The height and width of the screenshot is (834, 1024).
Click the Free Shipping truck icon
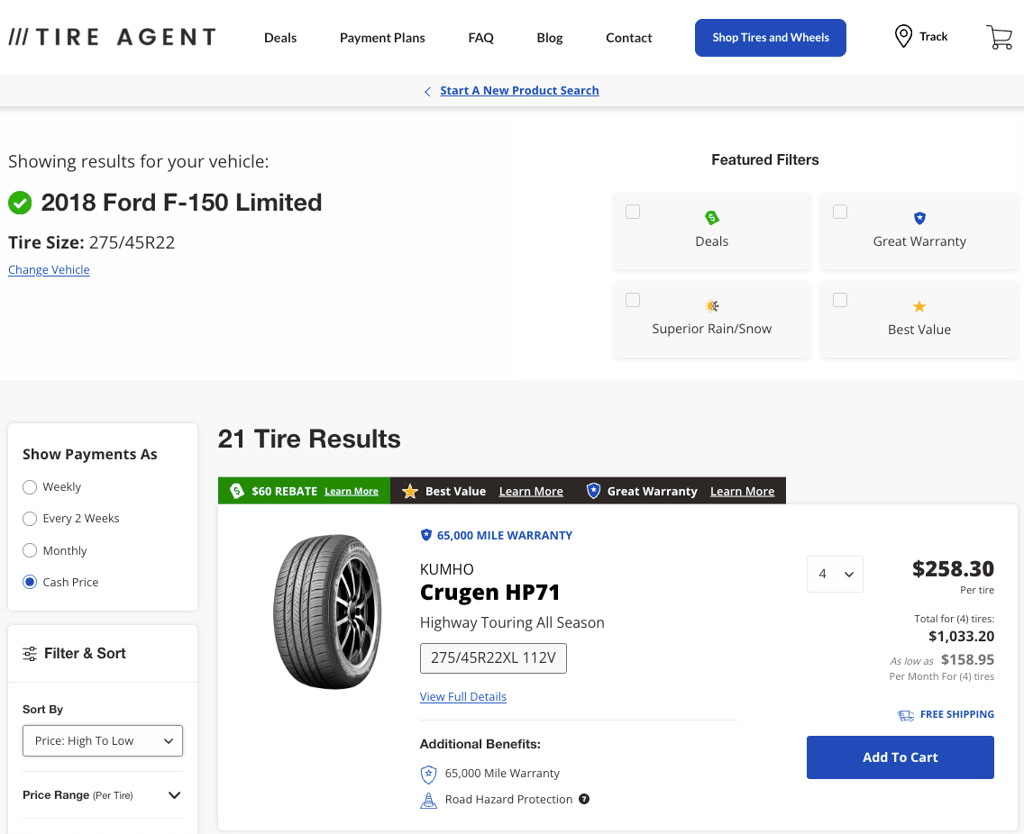(x=904, y=714)
